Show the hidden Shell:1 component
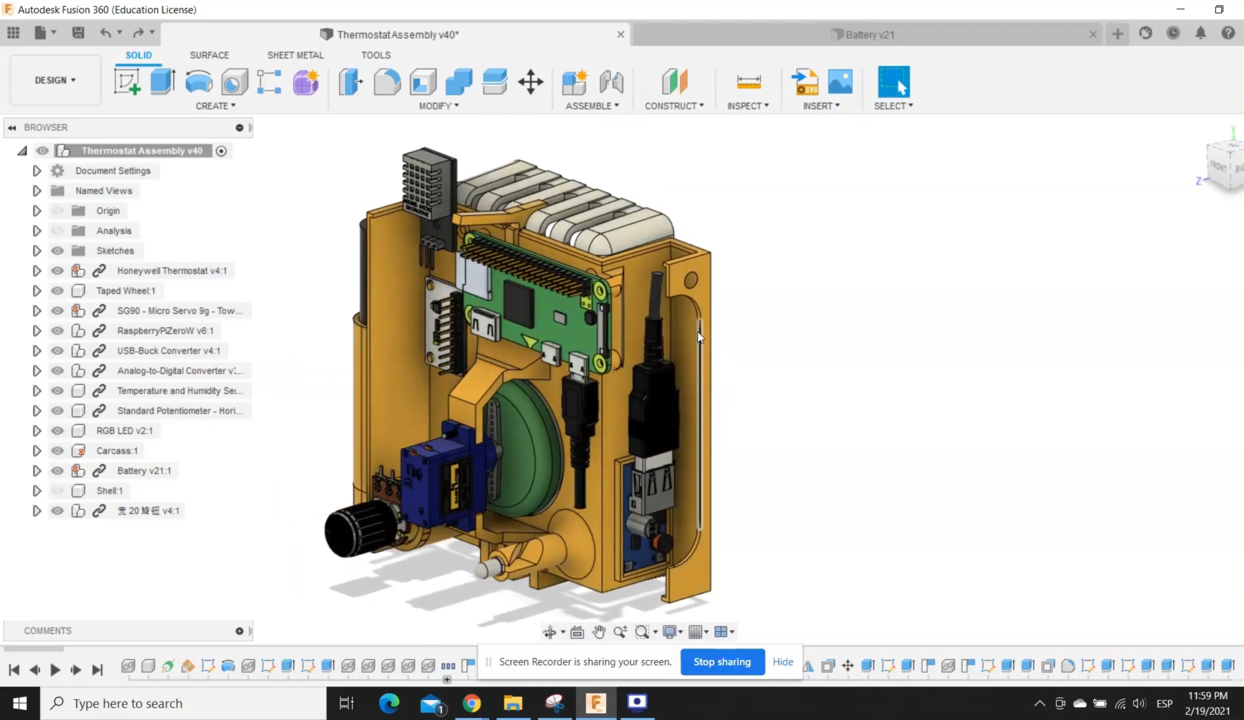Screen dimensions: 1244x720 (58, 491)
